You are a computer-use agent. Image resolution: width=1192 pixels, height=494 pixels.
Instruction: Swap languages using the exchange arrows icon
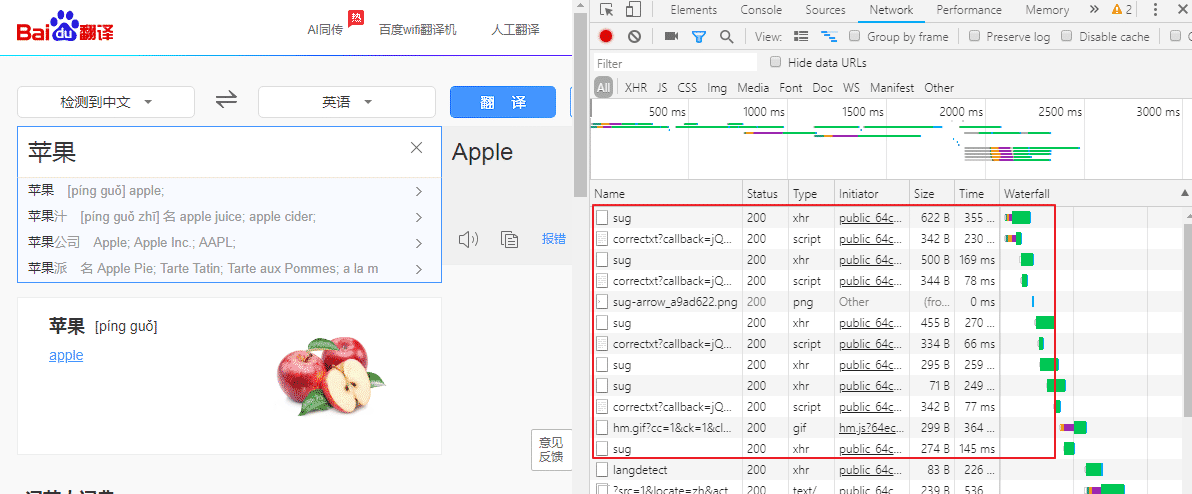click(226, 100)
